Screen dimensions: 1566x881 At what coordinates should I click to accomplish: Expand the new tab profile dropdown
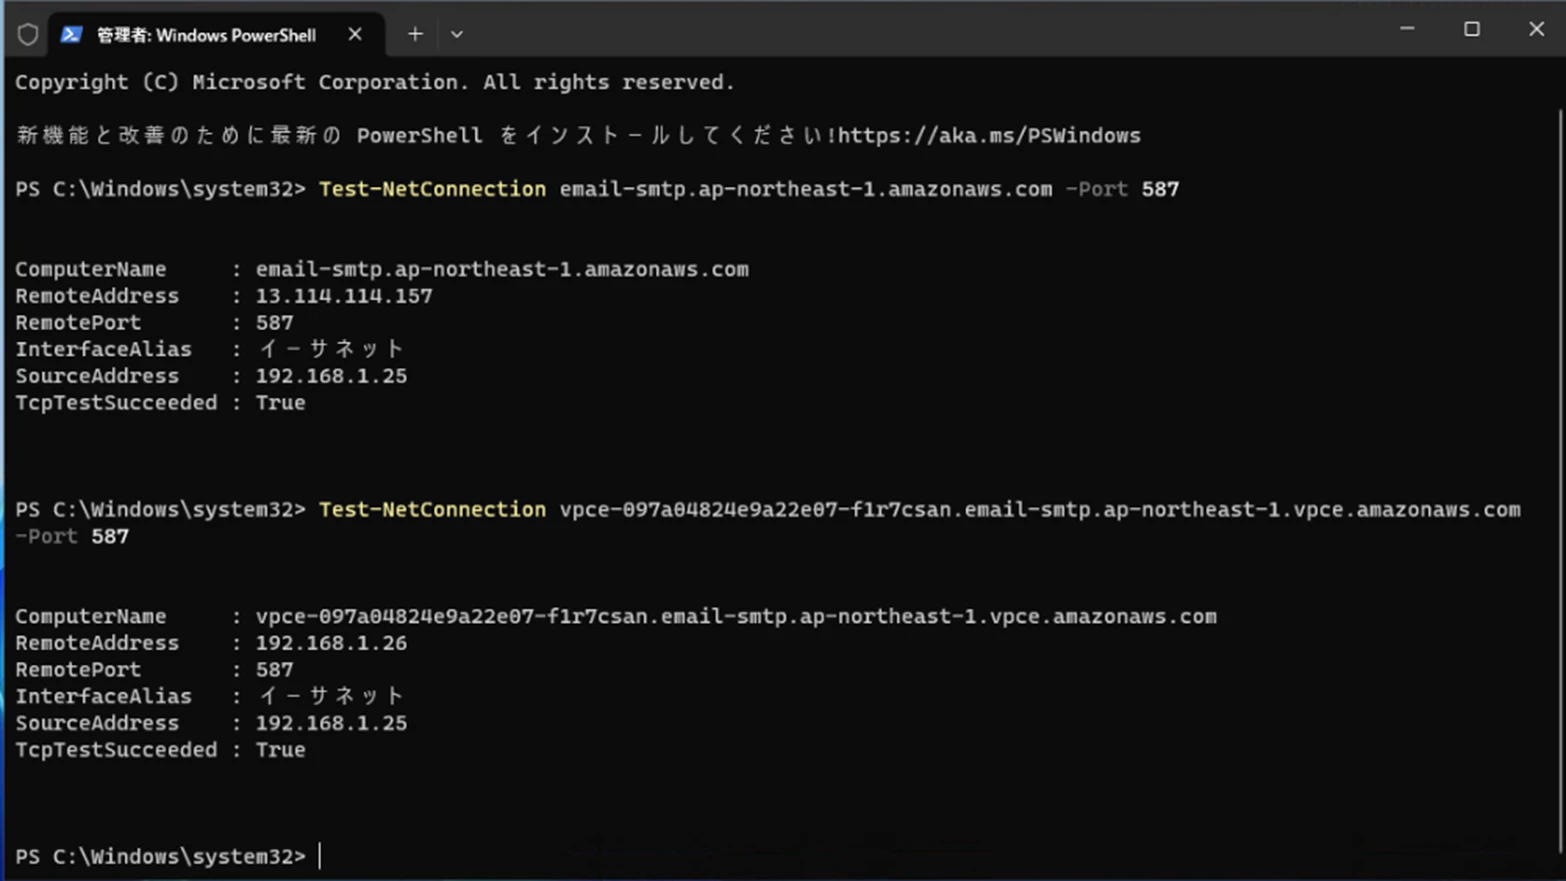[457, 35]
